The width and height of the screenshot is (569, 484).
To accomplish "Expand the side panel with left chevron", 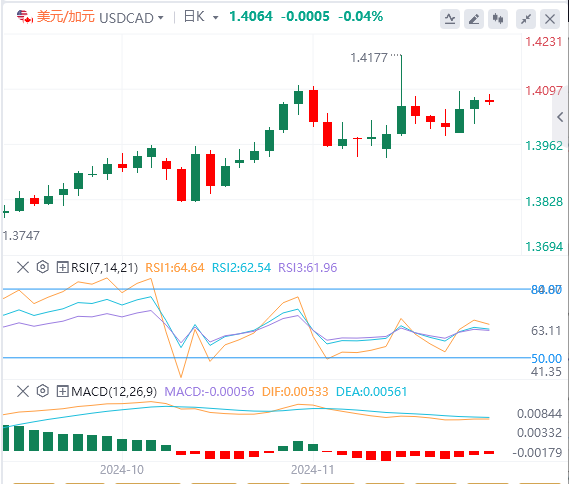I will tap(560, 117).
